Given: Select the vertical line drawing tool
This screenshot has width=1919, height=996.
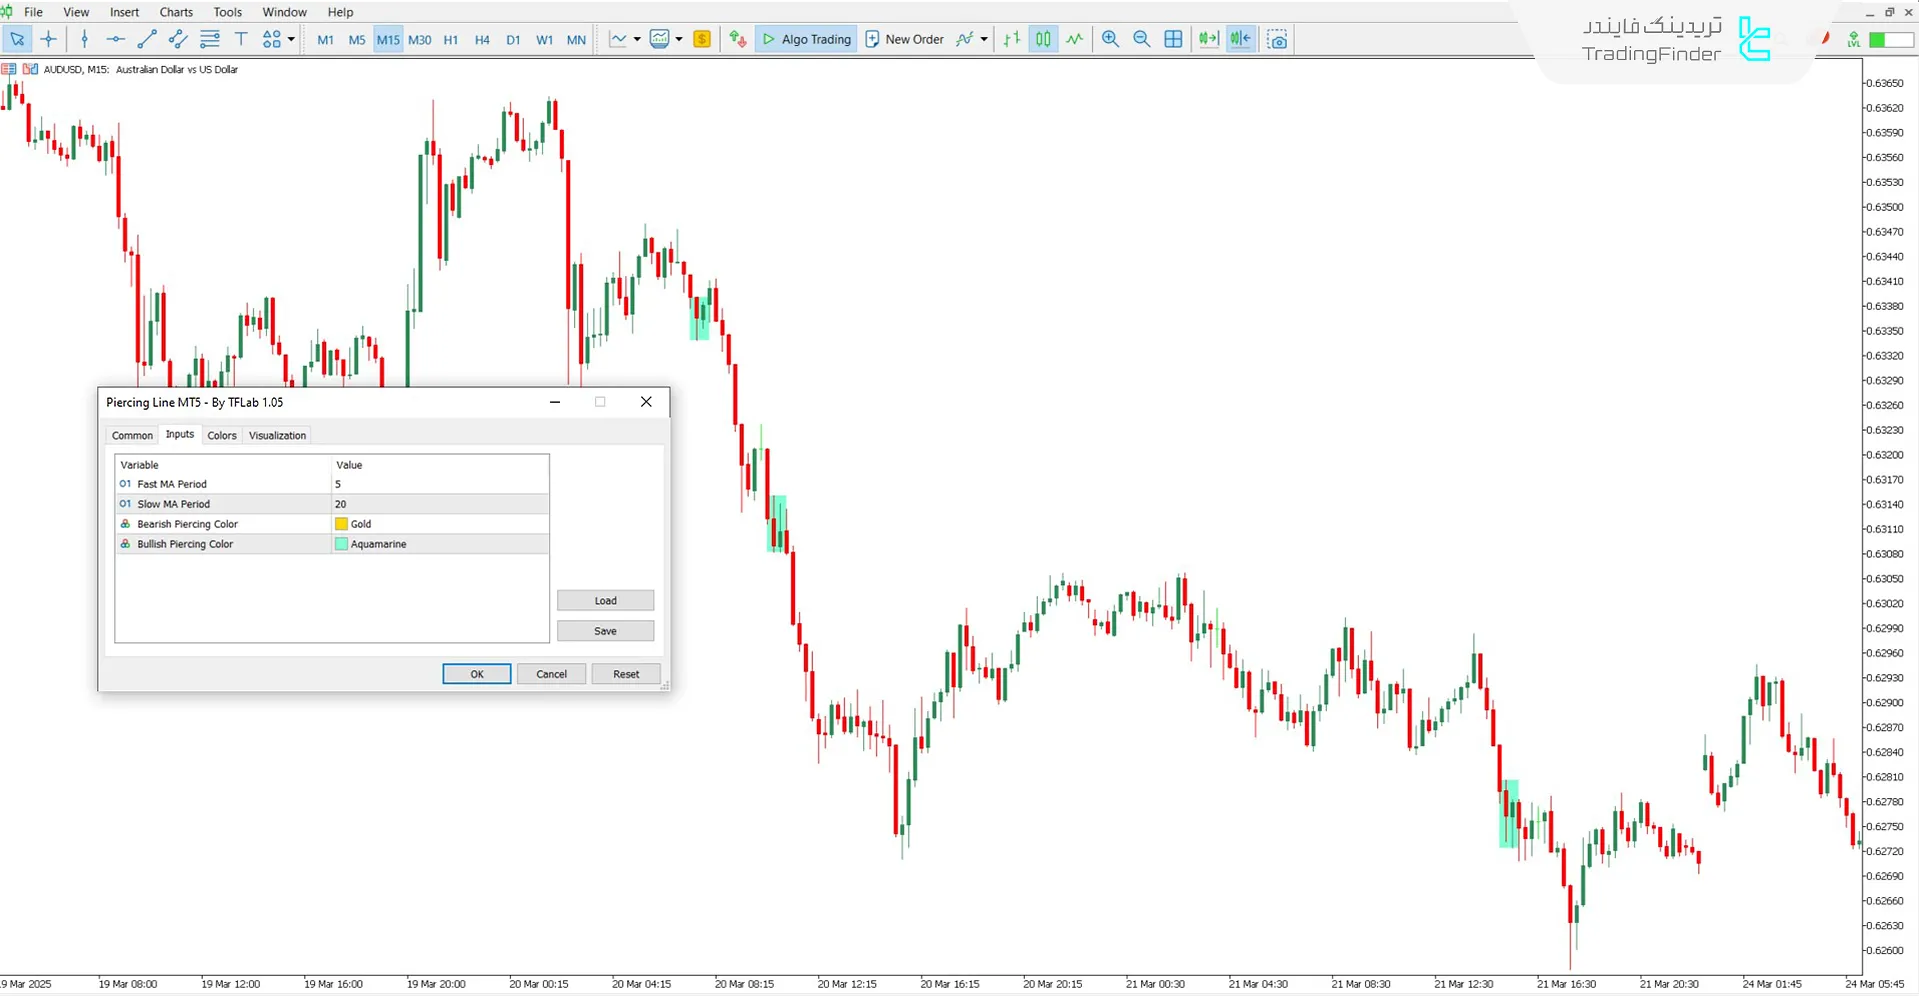Looking at the screenshot, I should pyautogui.click(x=85, y=39).
